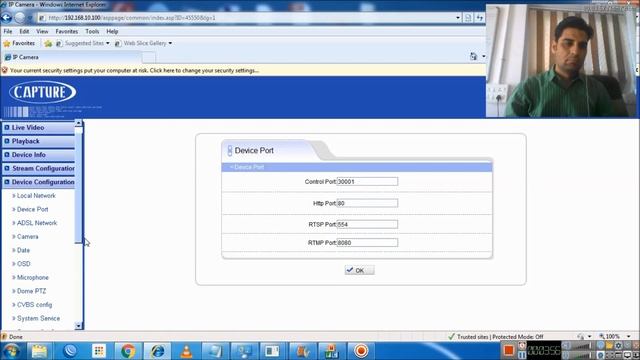Click the Compatibility View page icon
Screen dimensions: 640x360
click(468, 18)
